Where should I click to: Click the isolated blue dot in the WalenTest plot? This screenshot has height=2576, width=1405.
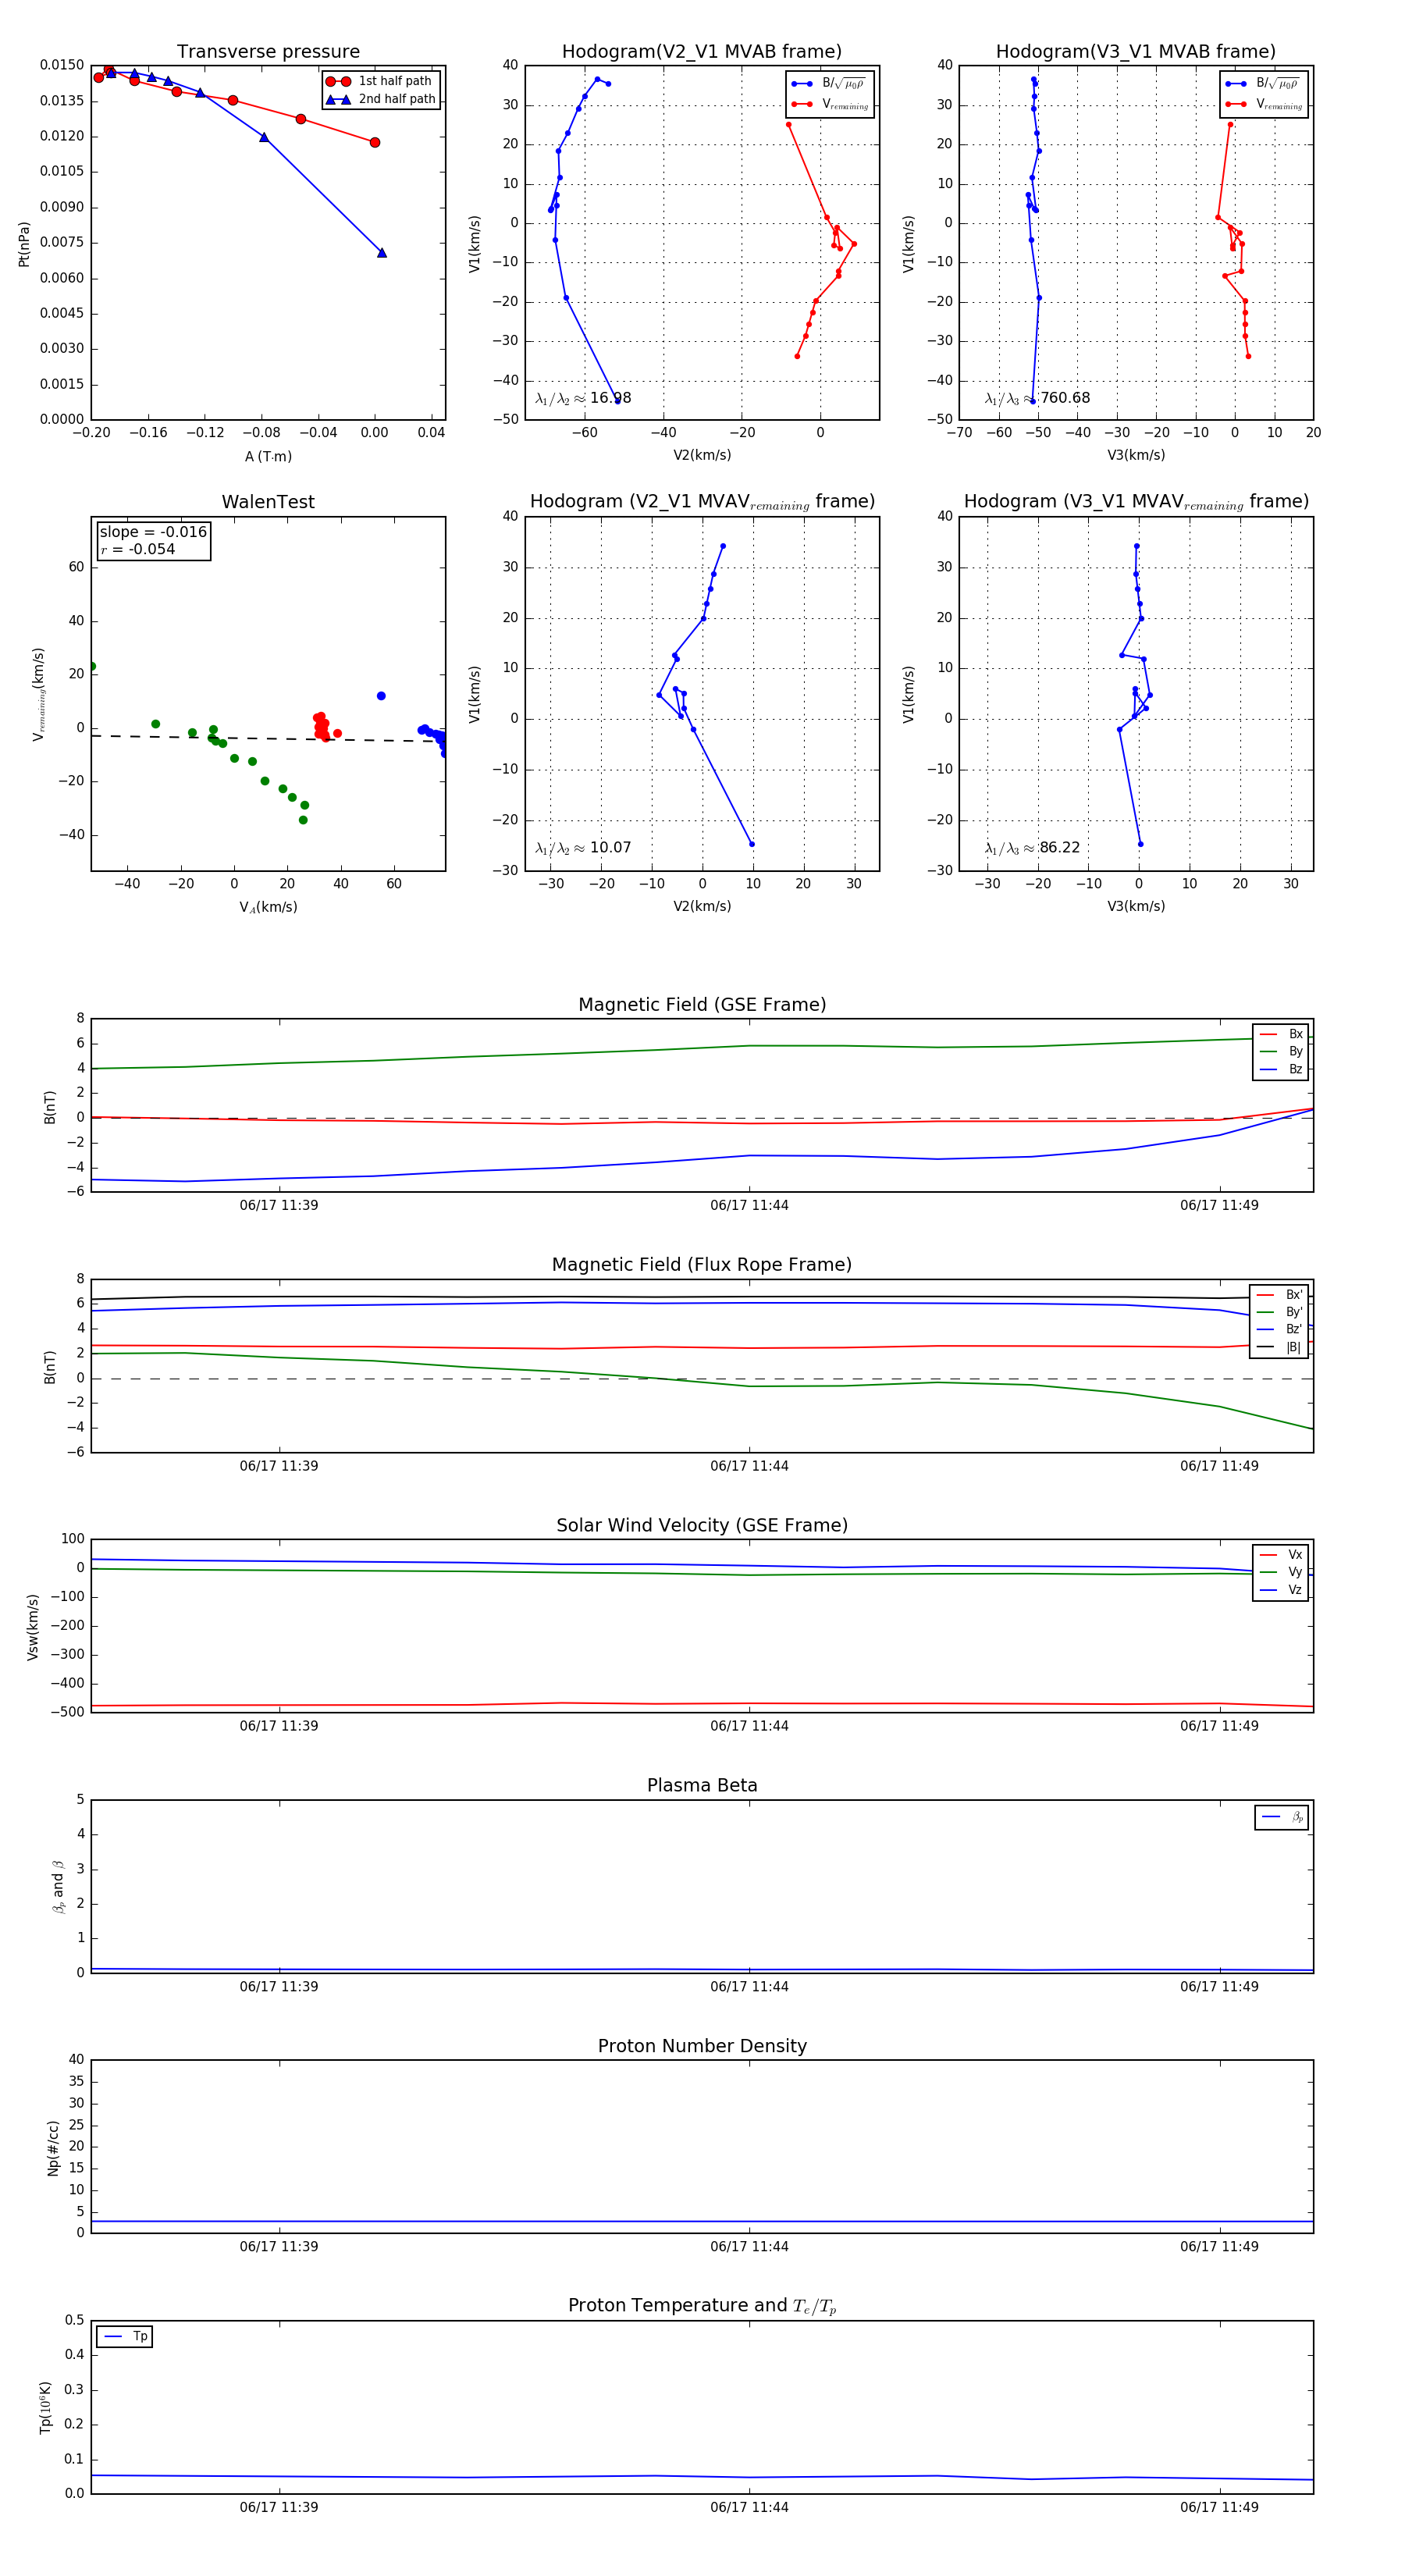click(x=381, y=696)
